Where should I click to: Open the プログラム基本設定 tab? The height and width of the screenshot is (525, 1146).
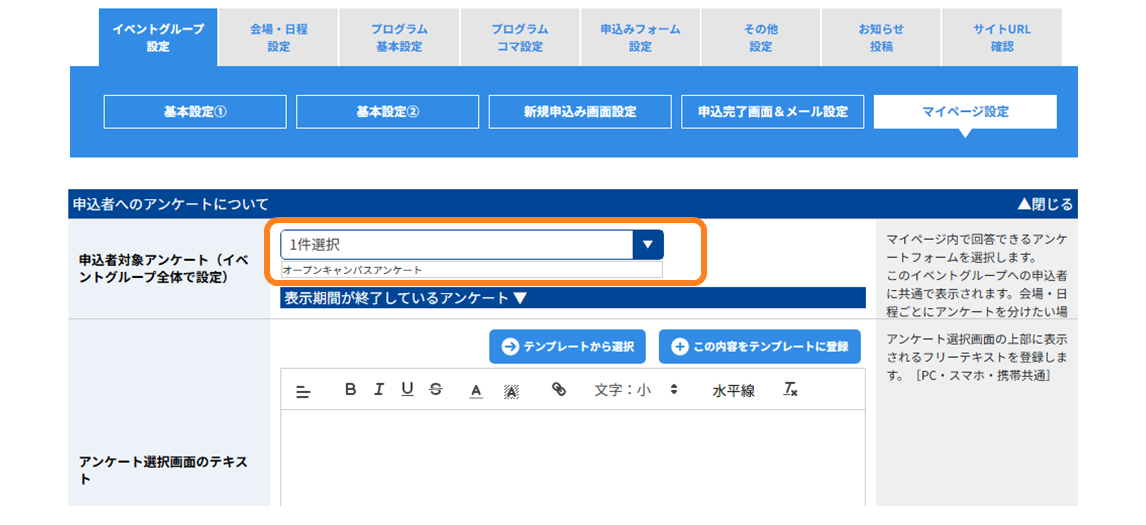pyautogui.click(x=399, y=37)
